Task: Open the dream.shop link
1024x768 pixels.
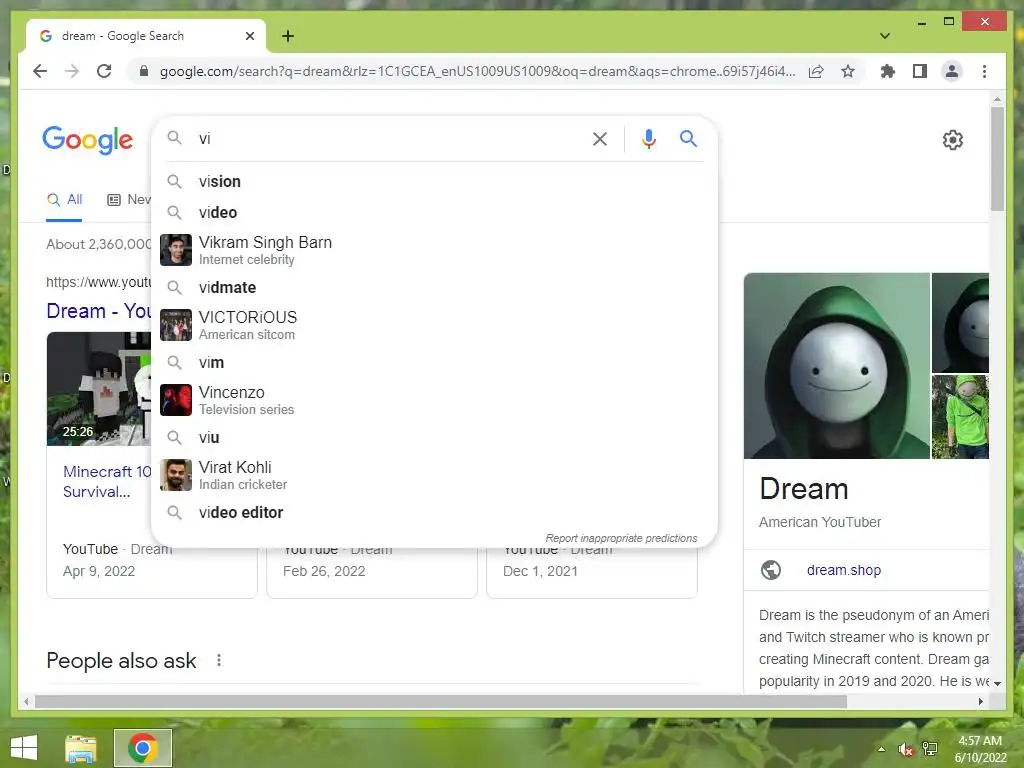Action: pyautogui.click(x=844, y=570)
